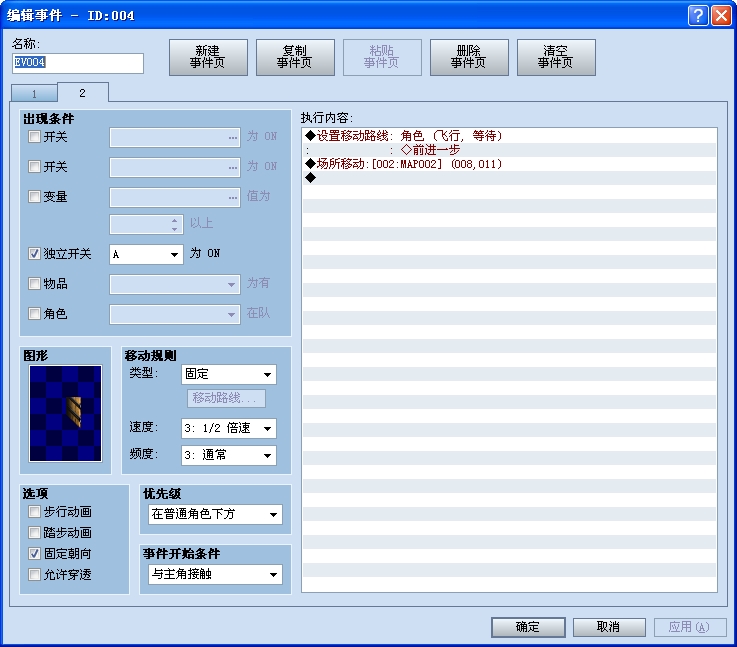Viewport: 737px width, 647px height.
Task: Click the 名称 event name field
Action: click(77, 64)
